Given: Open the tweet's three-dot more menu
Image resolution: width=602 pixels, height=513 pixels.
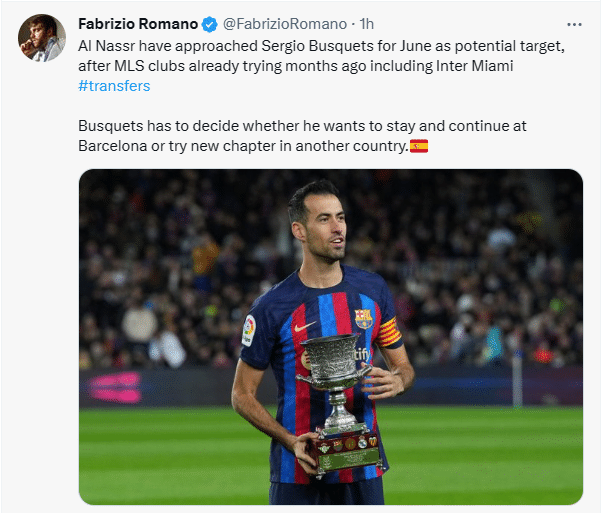Looking at the screenshot, I should [x=573, y=23].
